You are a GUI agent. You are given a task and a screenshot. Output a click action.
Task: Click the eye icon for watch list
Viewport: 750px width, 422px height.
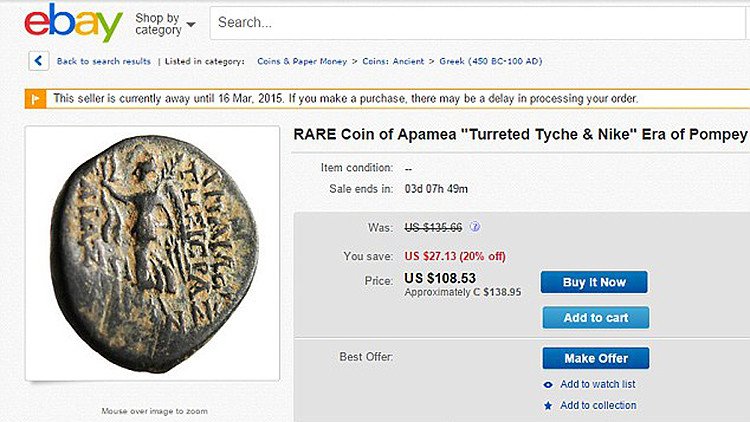tap(548, 385)
